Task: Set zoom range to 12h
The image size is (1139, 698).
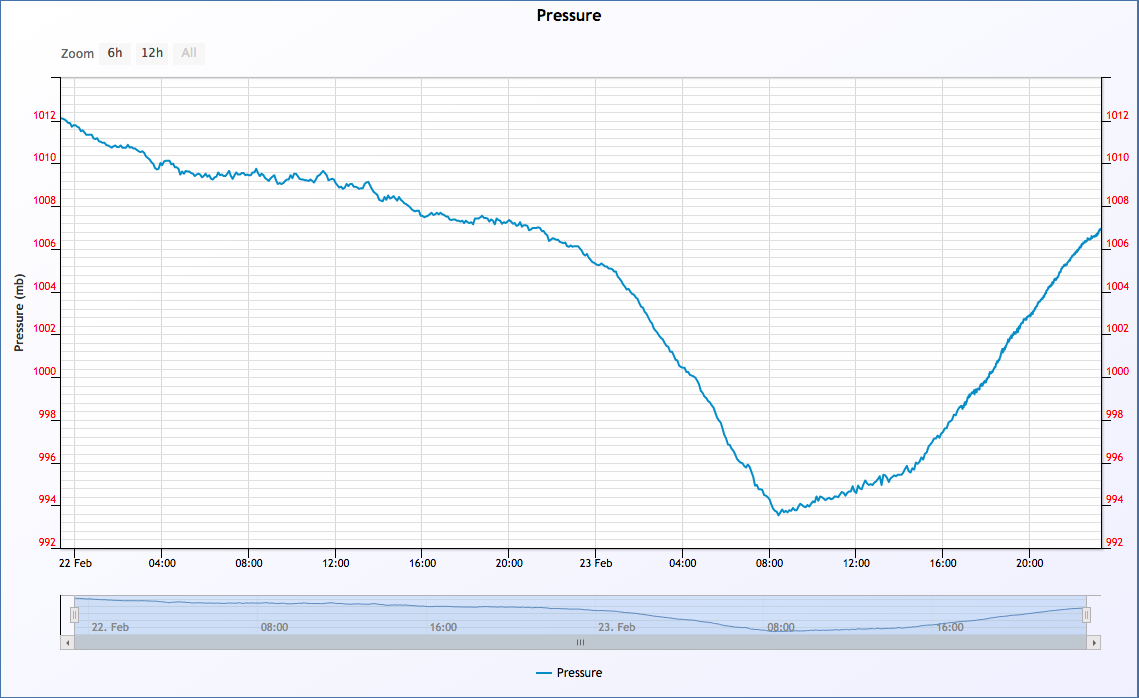Action: click(x=152, y=53)
